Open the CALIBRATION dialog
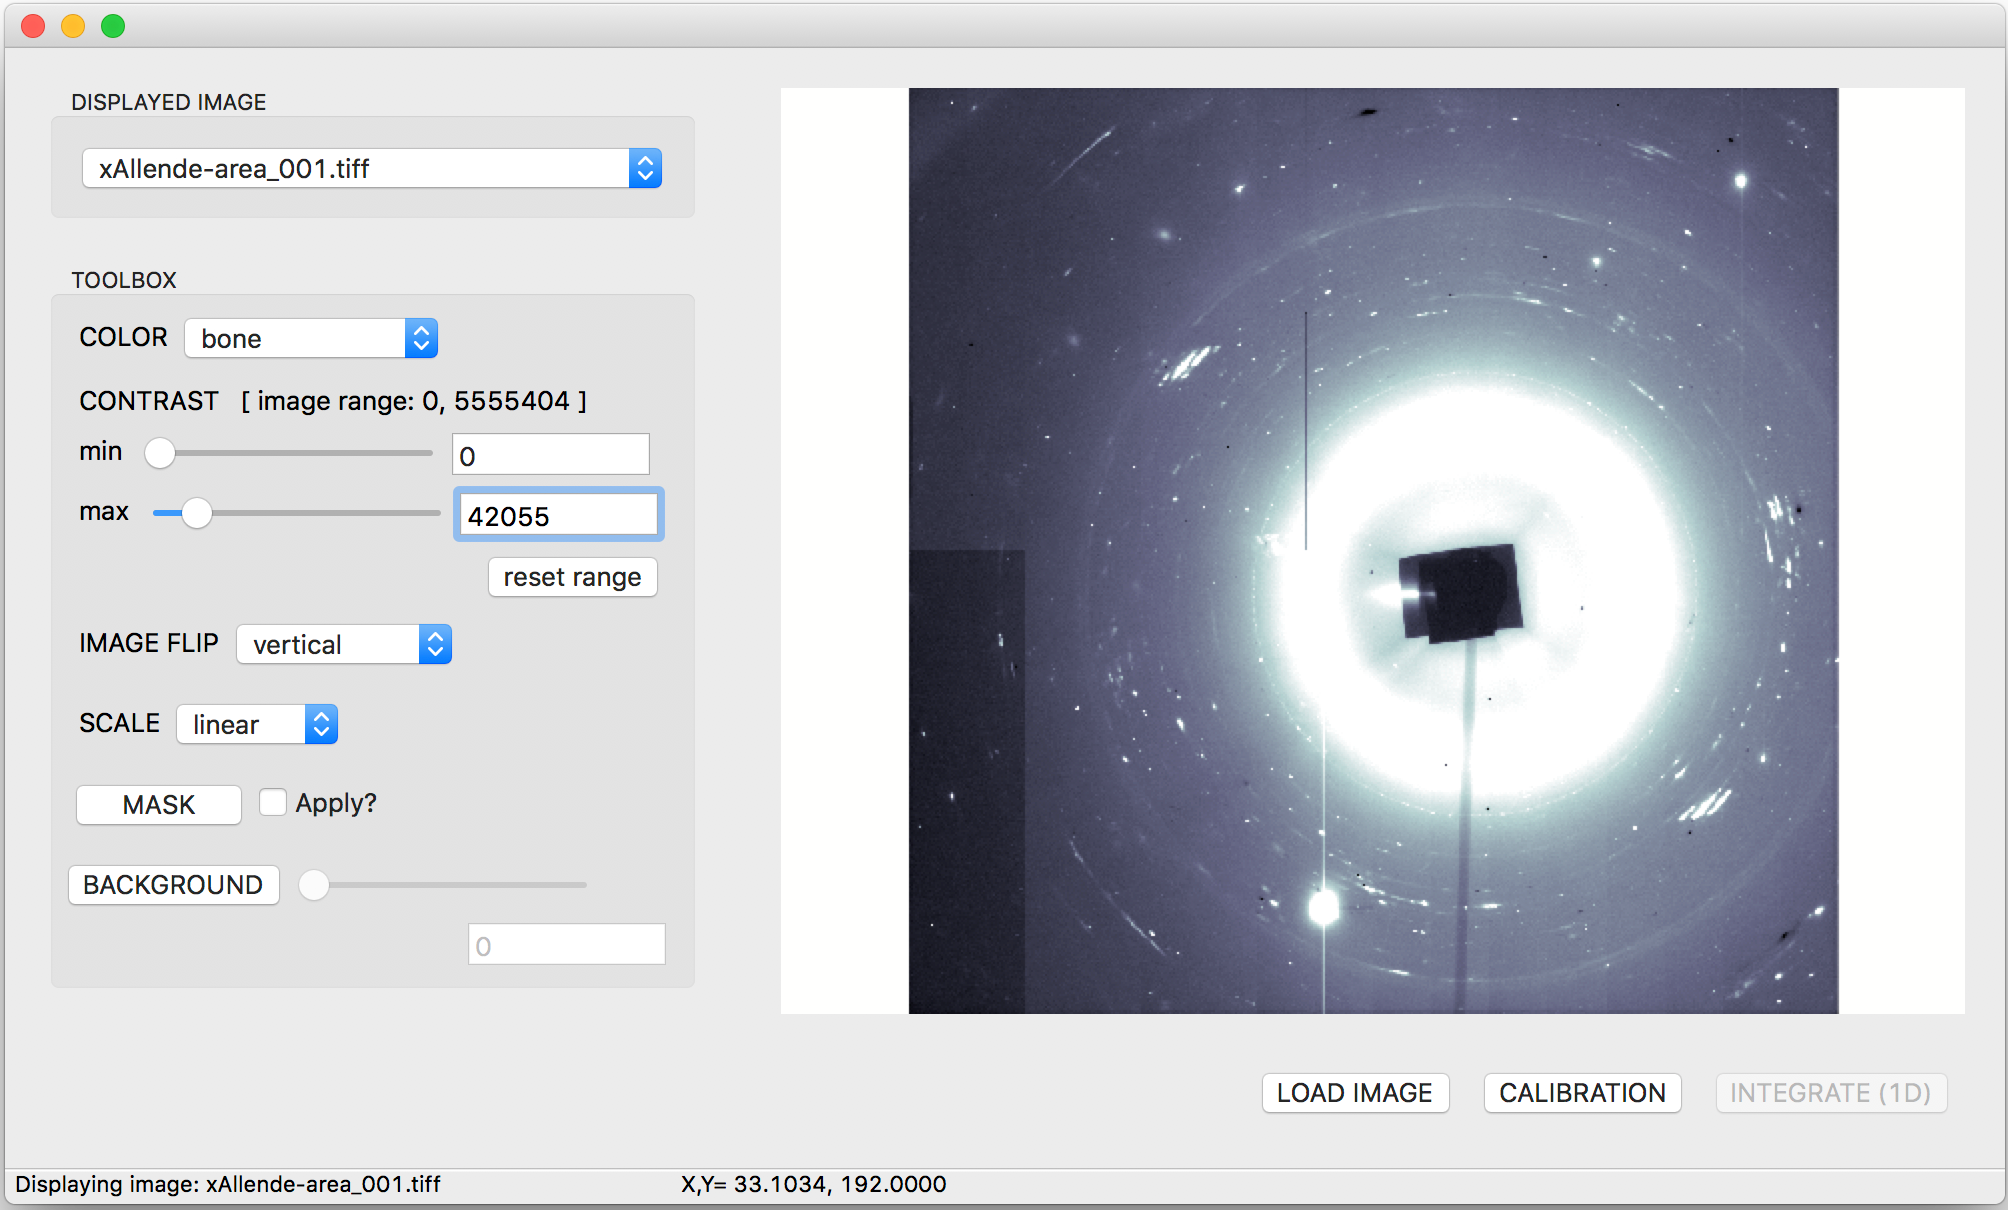The height and width of the screenshot is (1210, 2008). pos(1582,1092)
